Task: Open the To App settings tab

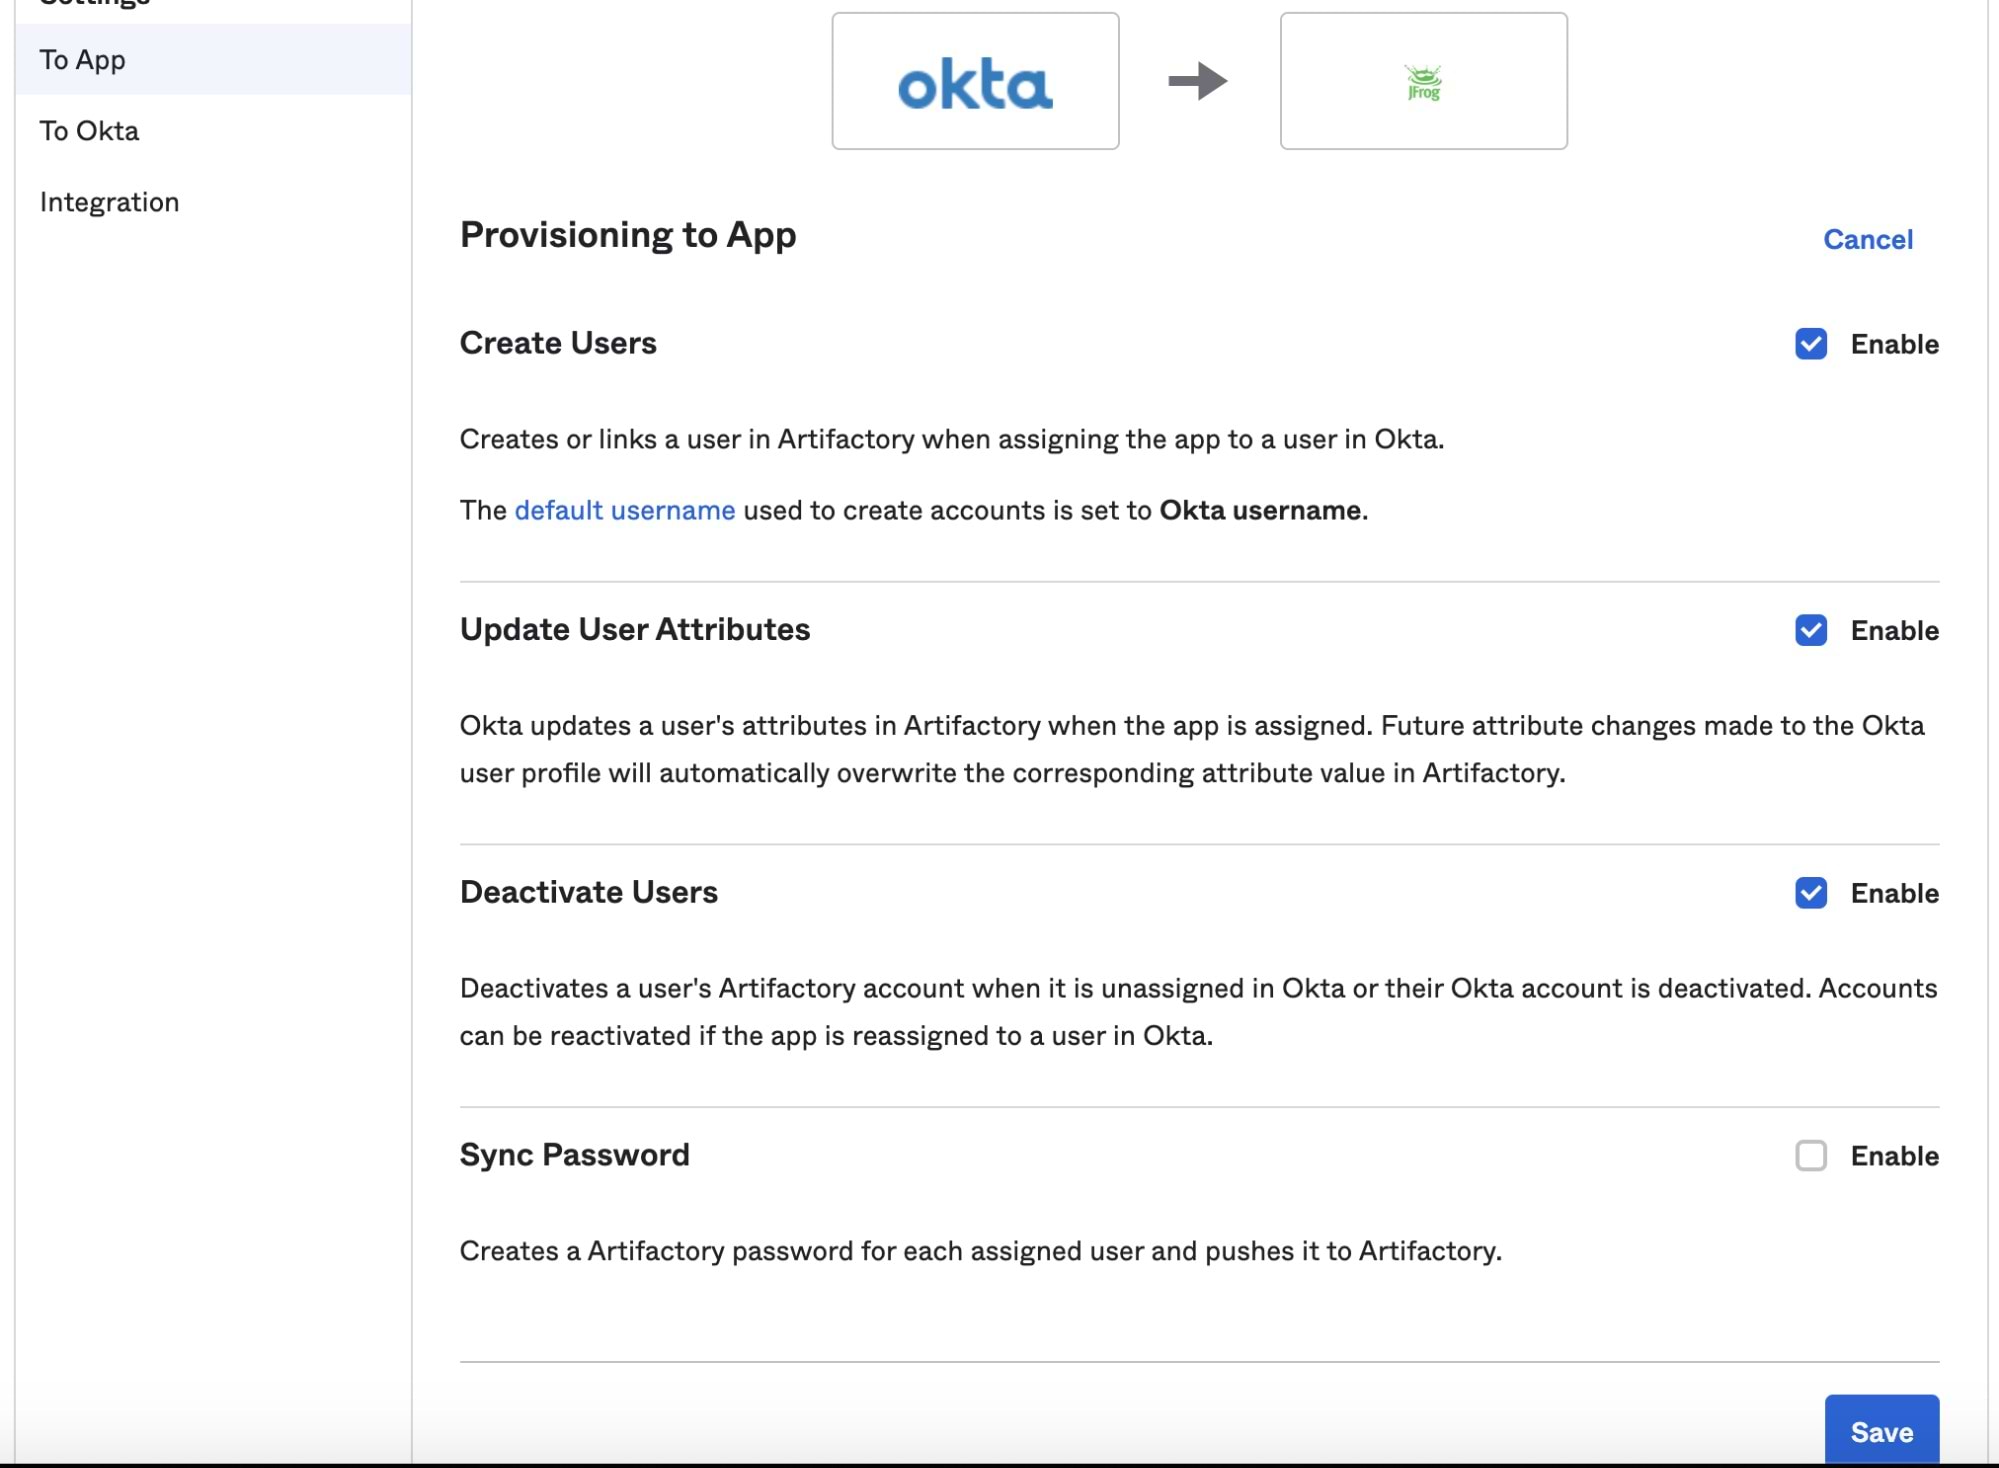Action: tap(213, 60)
